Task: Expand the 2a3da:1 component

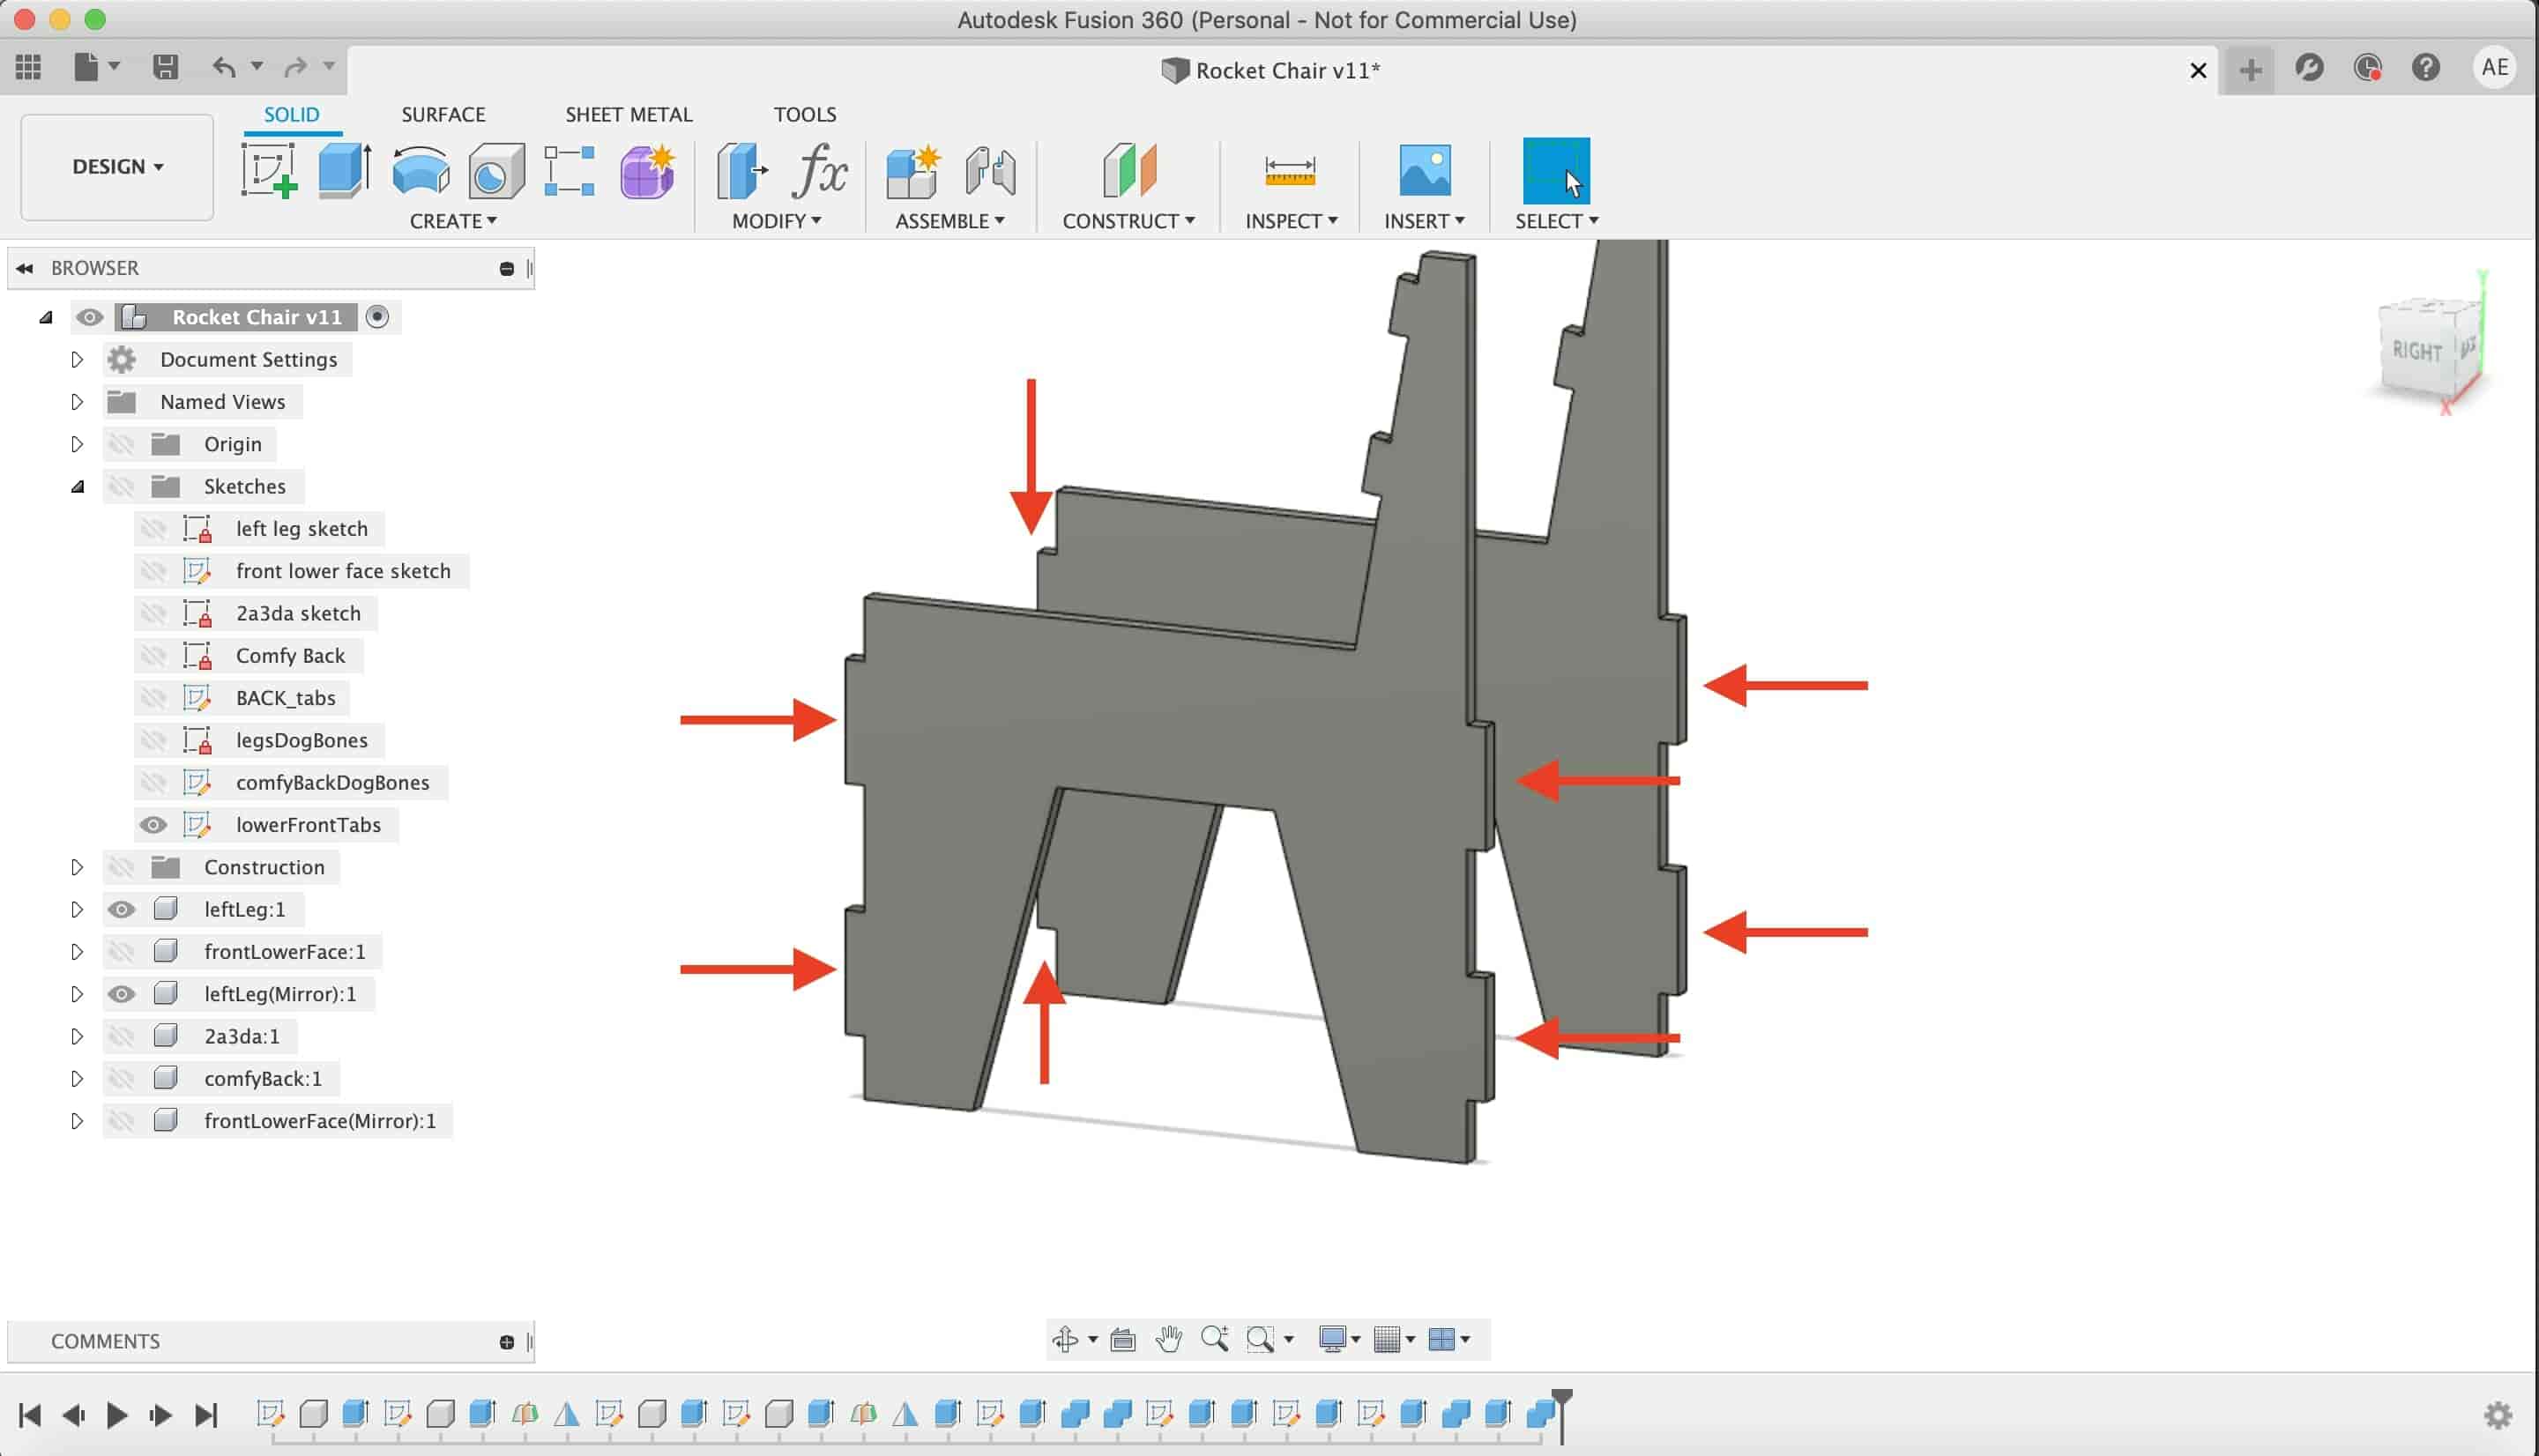Action: (77, 1037)
